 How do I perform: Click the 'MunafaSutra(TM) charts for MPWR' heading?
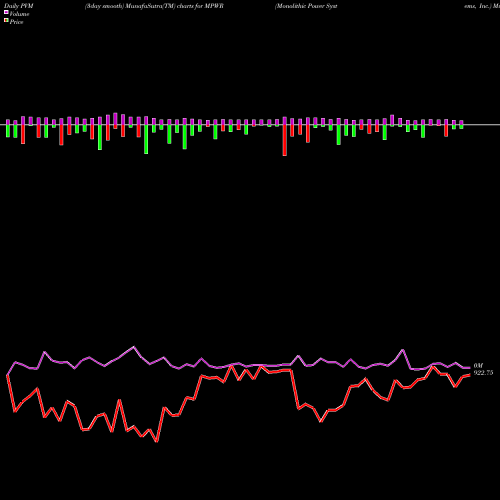pyautogui.click(x=174, y=6)
